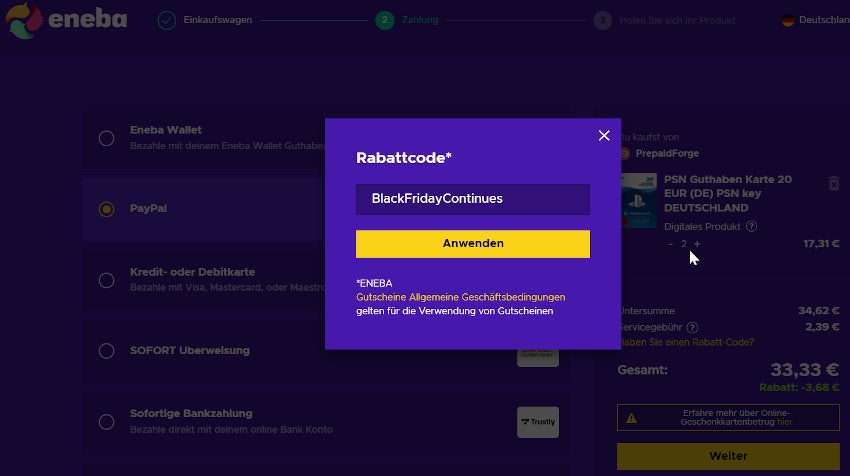The width and height of the screenshot is (850, 476).
Task: Click the Anwenden button
Action: 472,244
